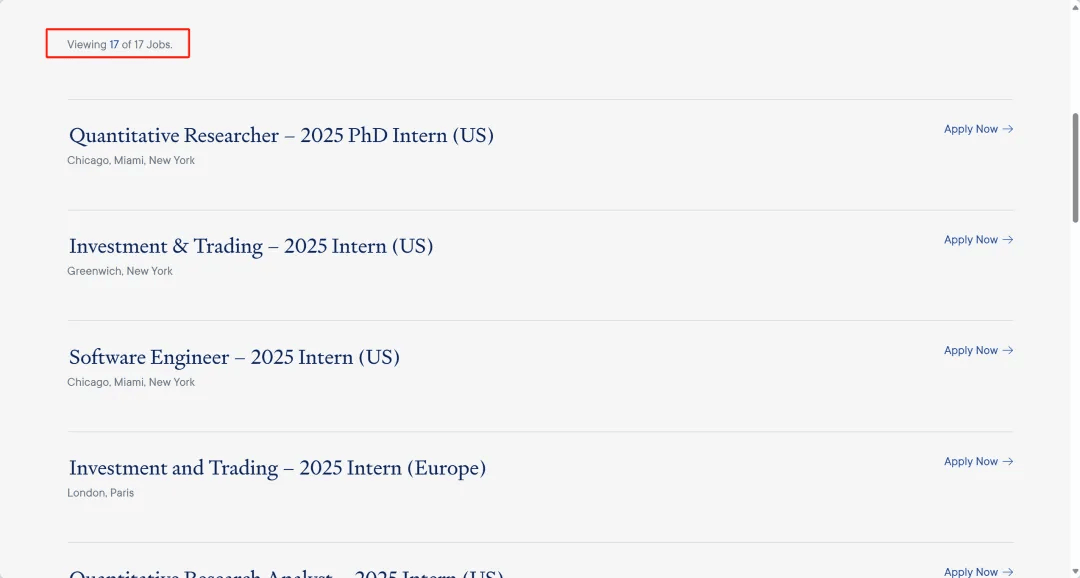
Task: Open Software Engineer – 2025 Intern (US) listing
Action: tap(234, 357)
